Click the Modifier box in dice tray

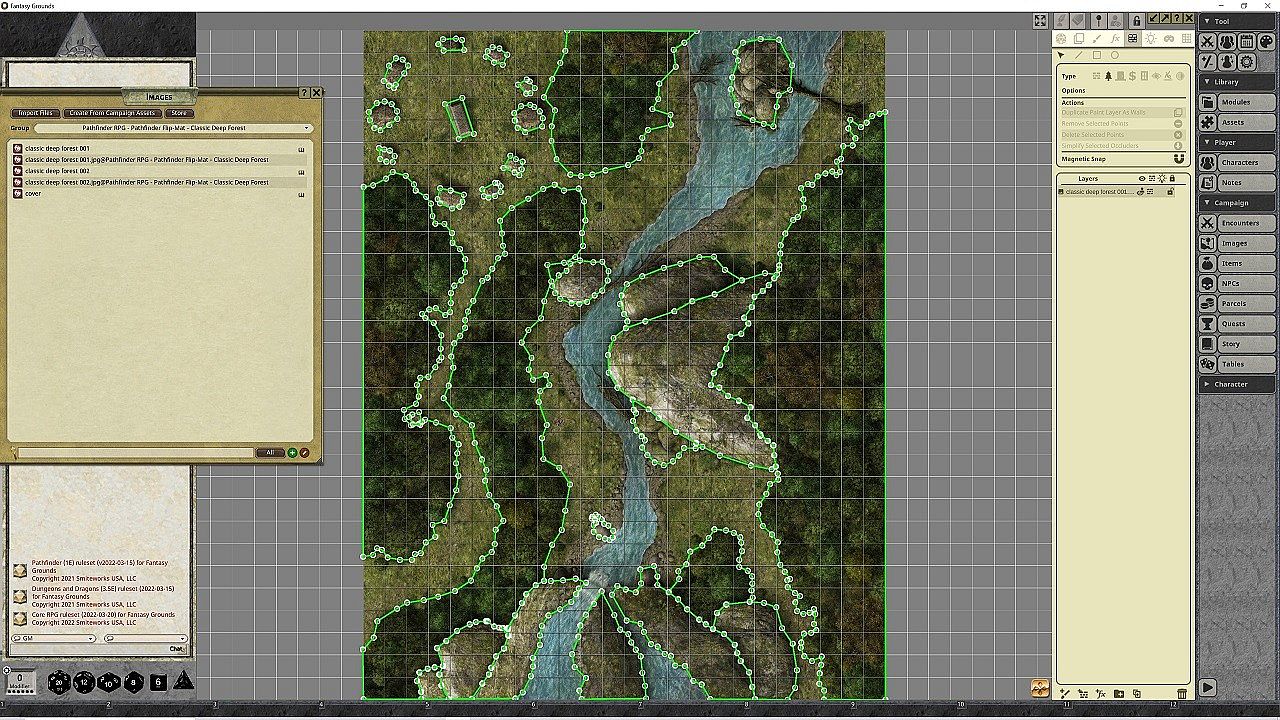coord(20,682)
